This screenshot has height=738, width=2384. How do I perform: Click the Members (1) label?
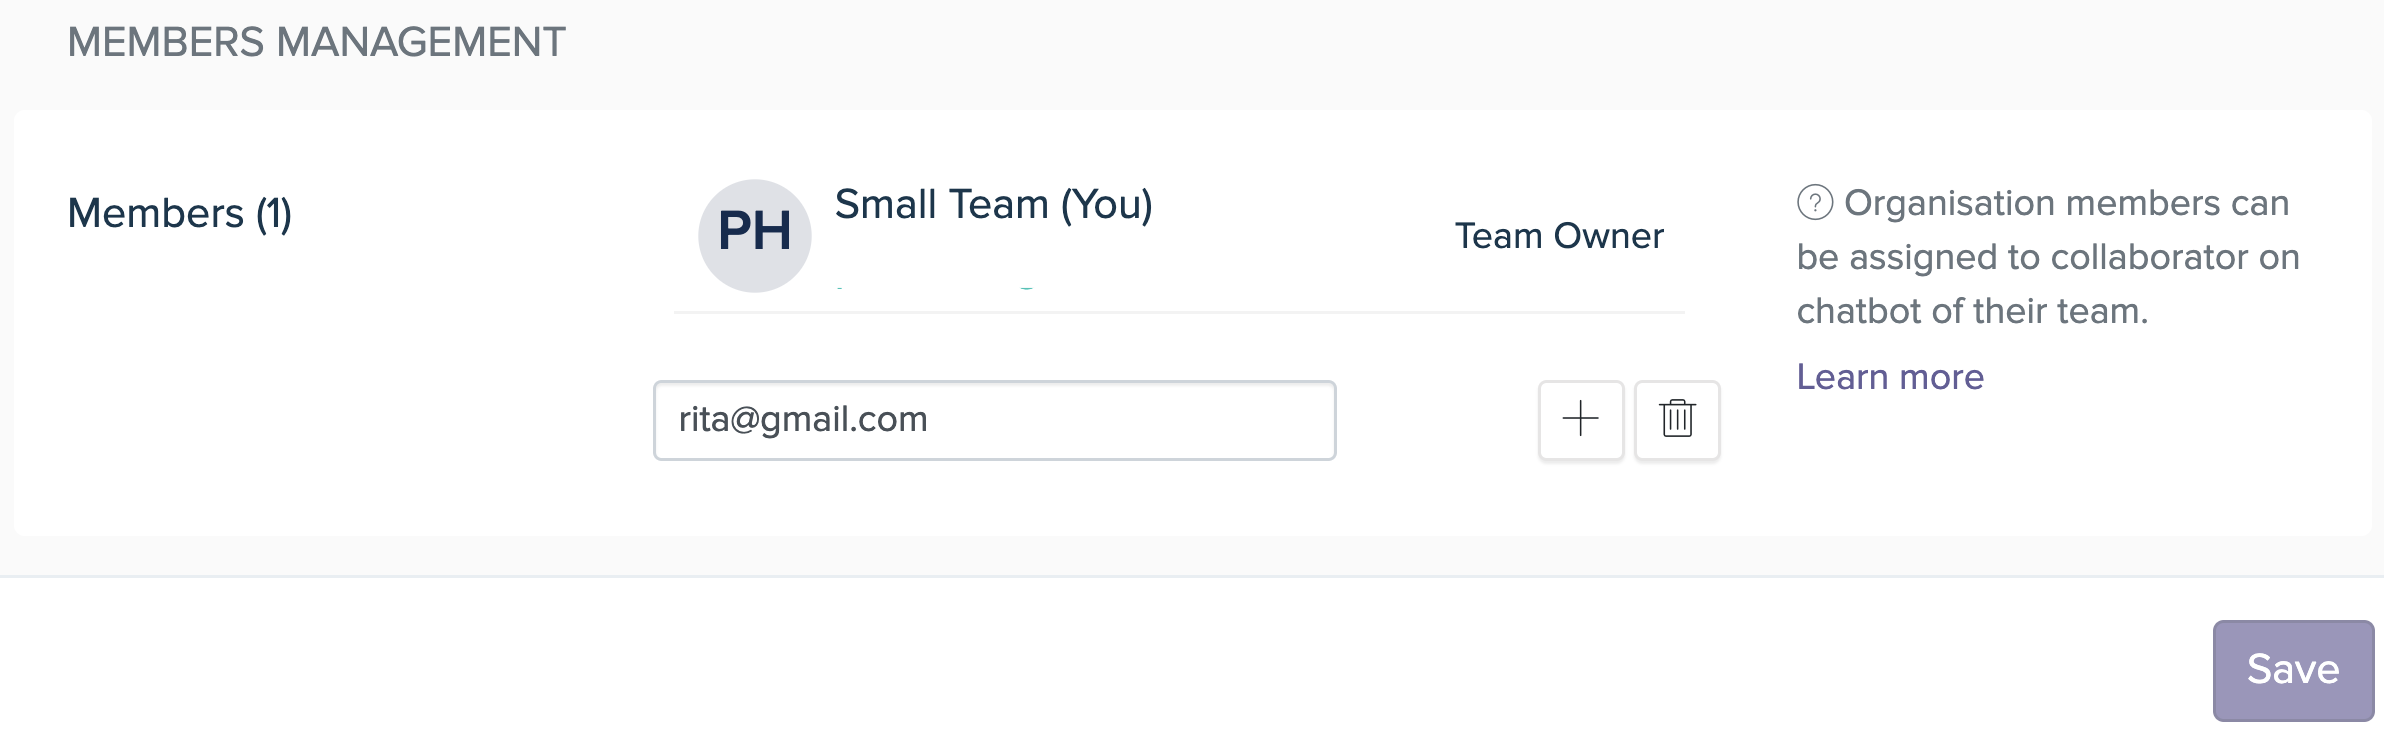[180, 214]
